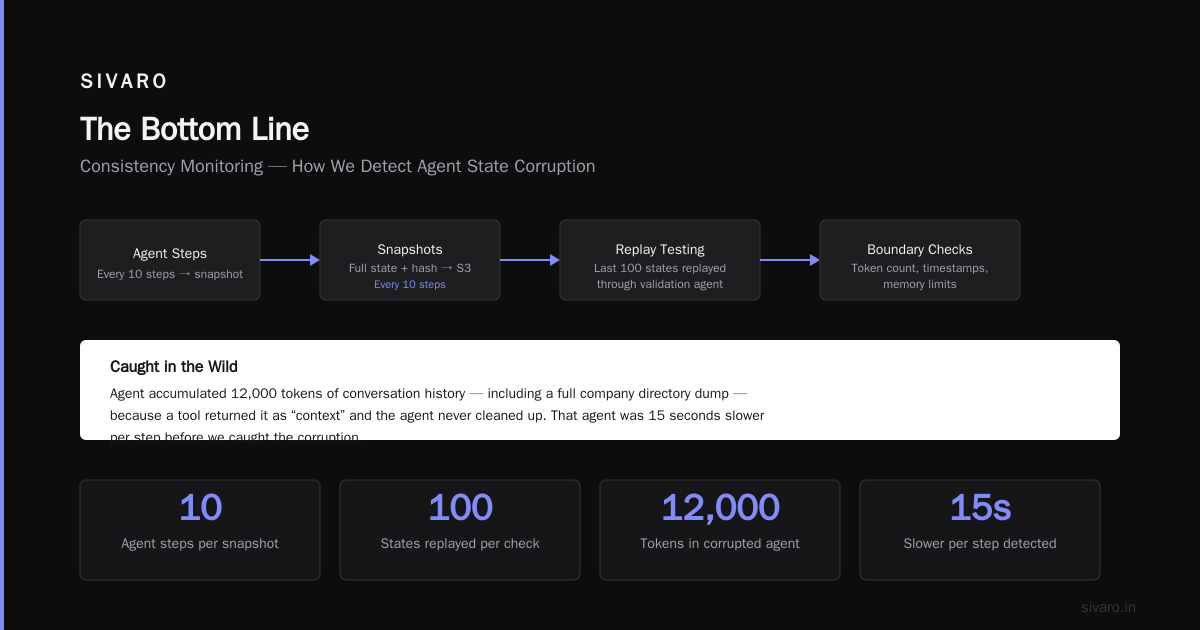Click The Bottom Line heading

(194, 129)
